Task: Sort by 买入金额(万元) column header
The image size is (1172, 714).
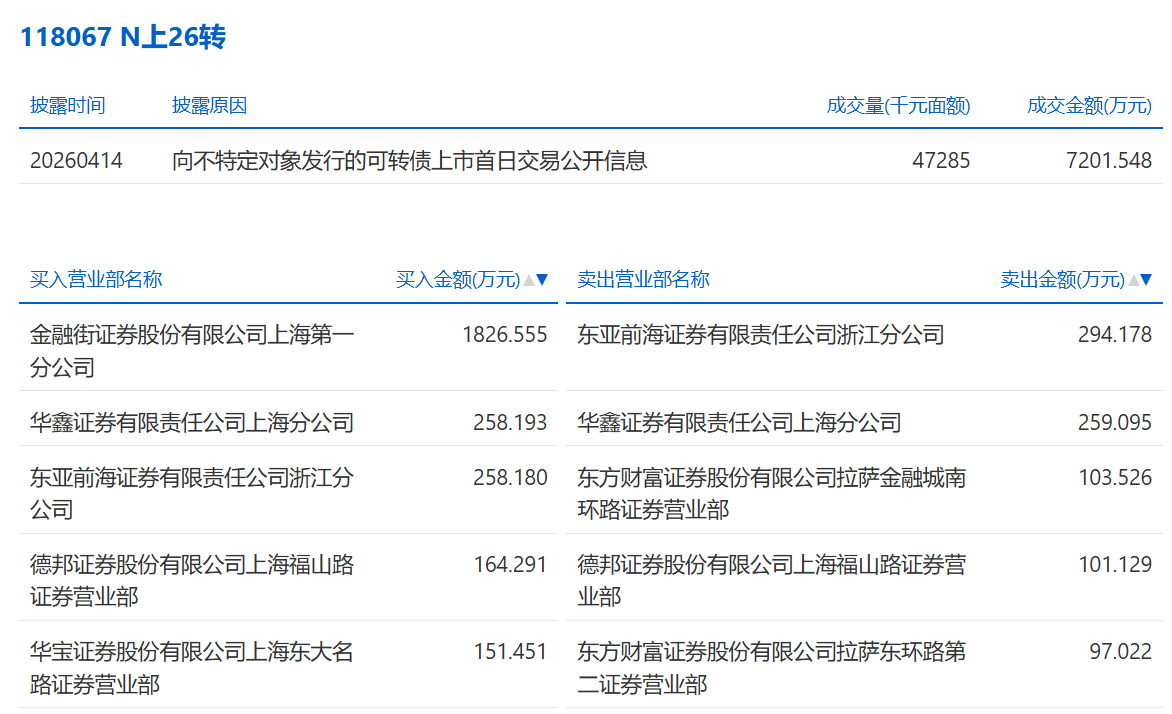Action: tap(458, 280)
